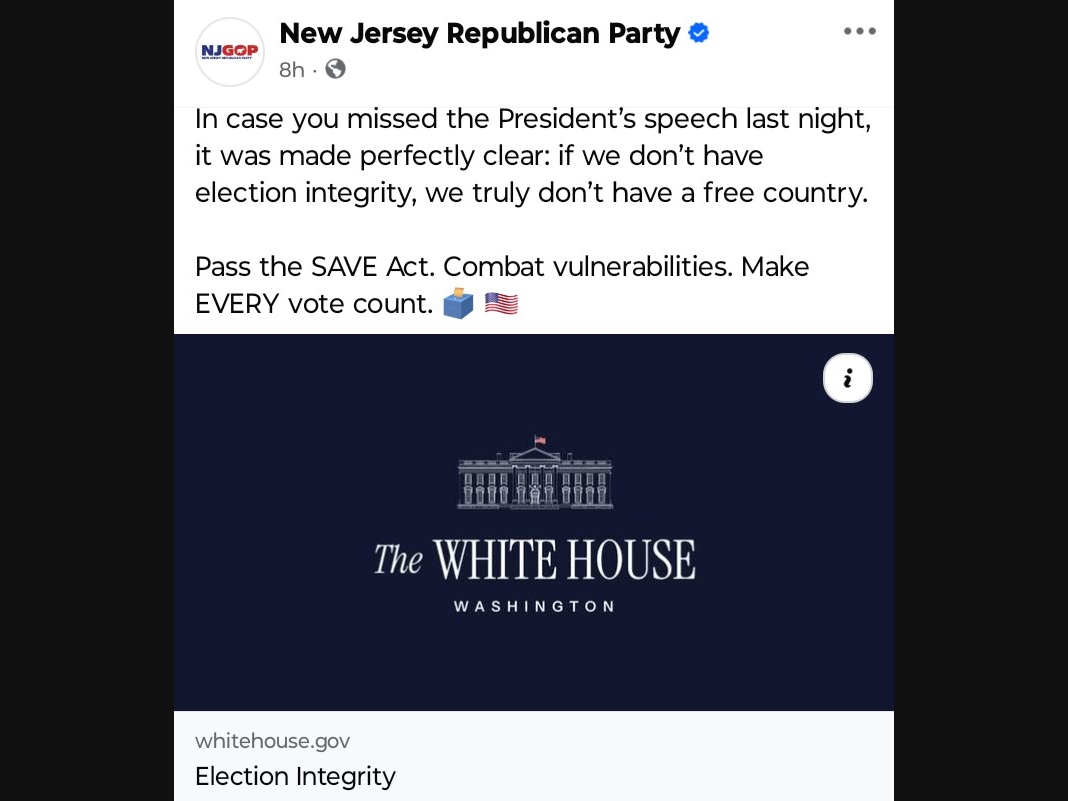Click the 'Pass the SAVE Act' post text

315,266
